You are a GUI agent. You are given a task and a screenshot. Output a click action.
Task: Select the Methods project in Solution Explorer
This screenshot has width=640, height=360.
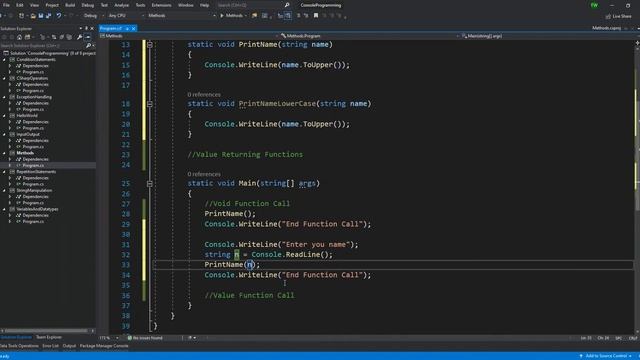25,153
